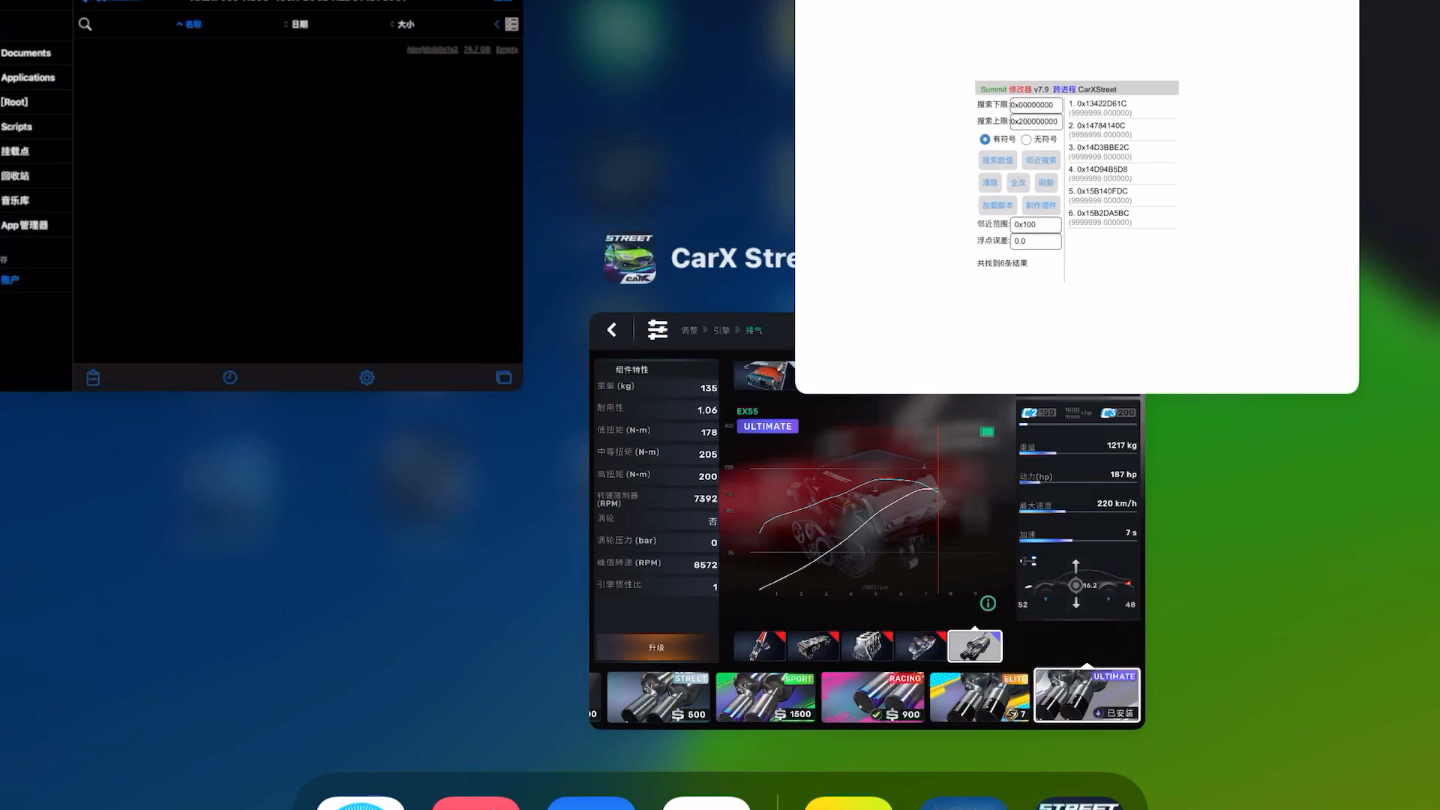1440x810 pixels.
Task: Select the second engine part thumbnail
Action: (813, 646)
